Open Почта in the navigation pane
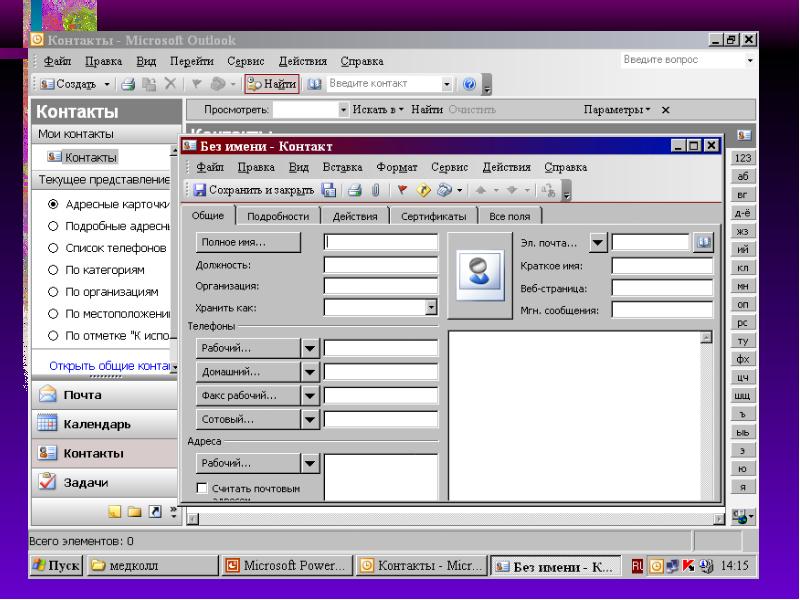The image size is (800, 600). 105,395
